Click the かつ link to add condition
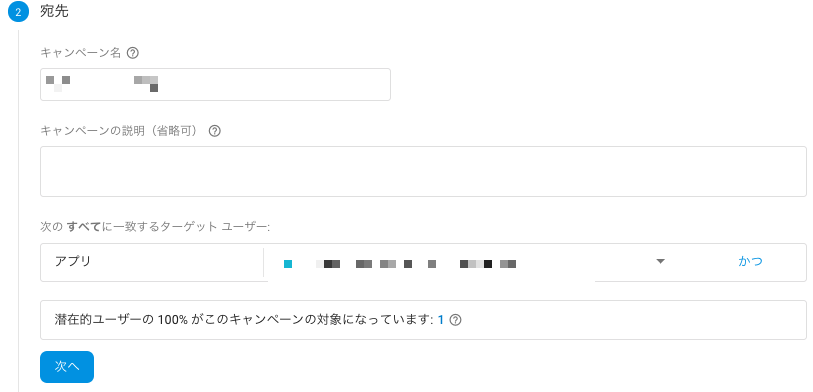 750,261
